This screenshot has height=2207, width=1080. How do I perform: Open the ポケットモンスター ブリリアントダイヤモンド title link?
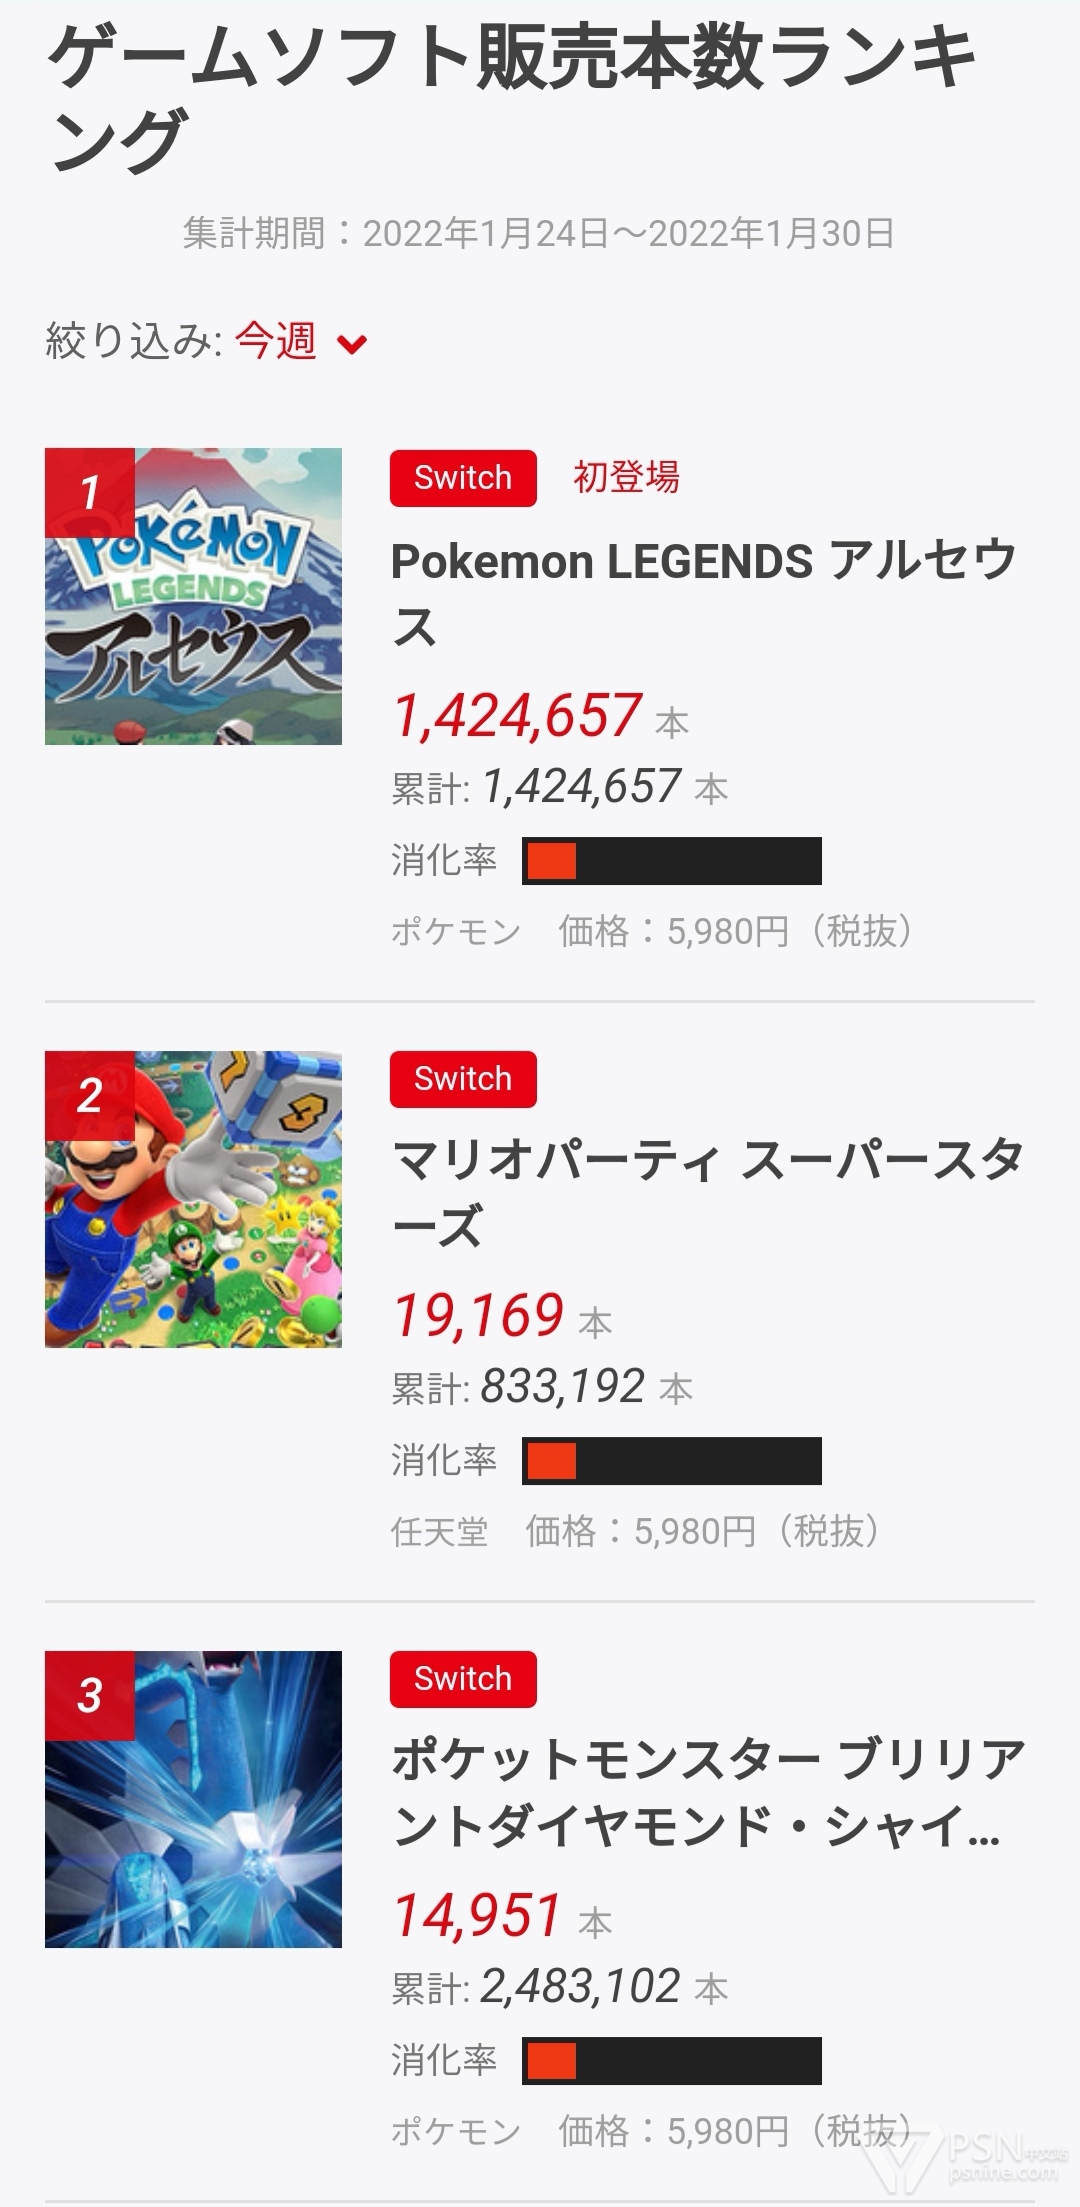[x=708, y=1792]
